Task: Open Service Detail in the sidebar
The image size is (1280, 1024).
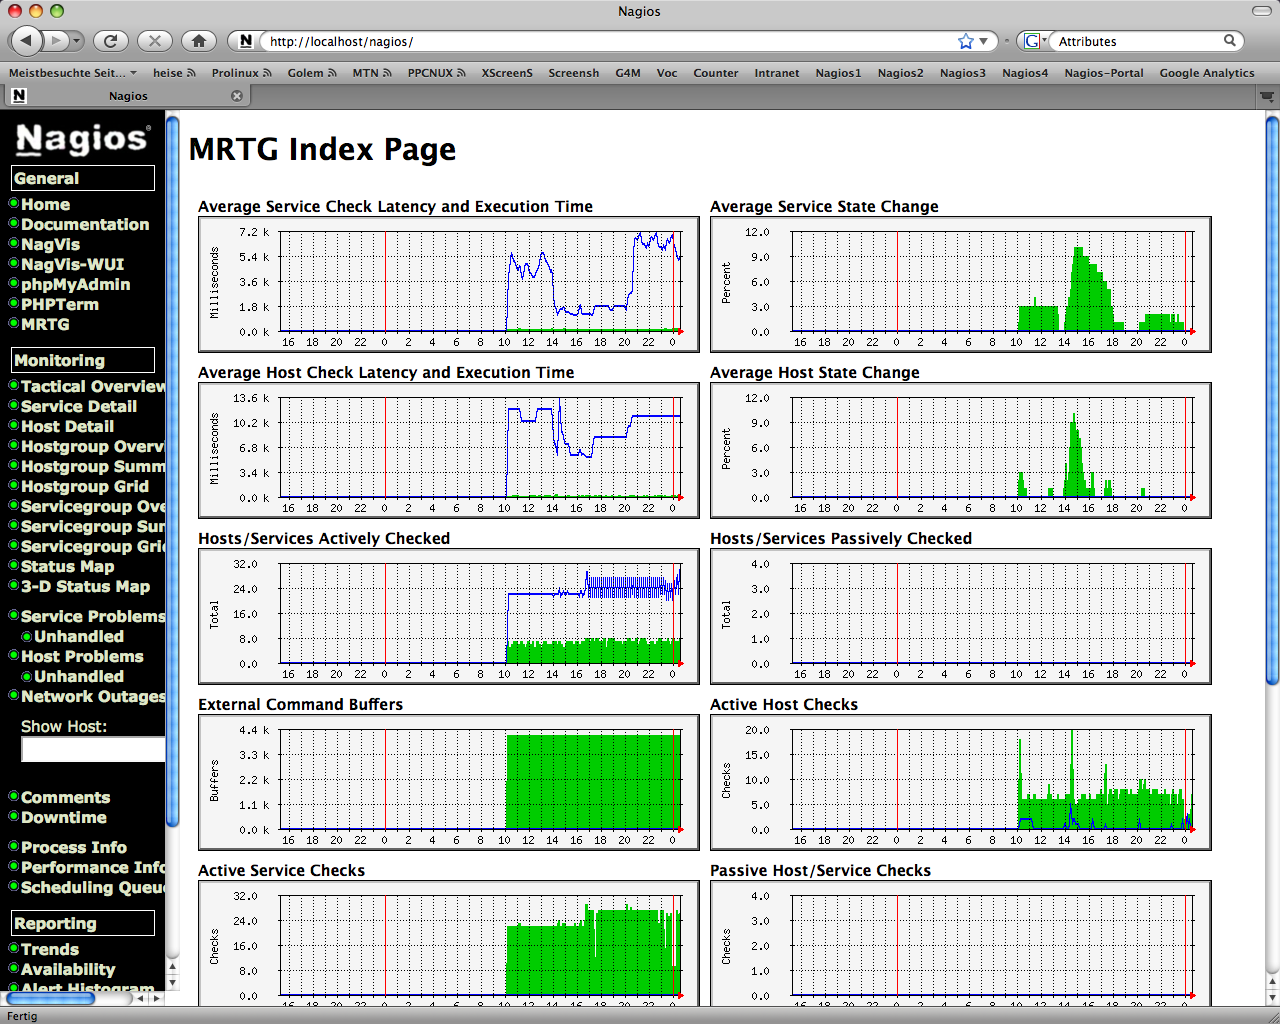Action: pos(79,406)
